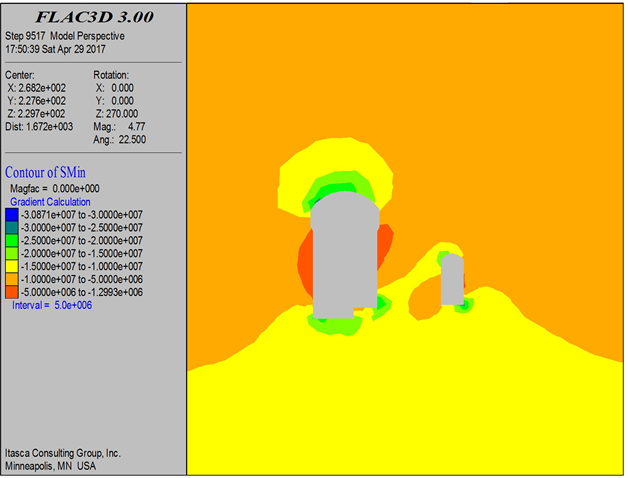Click the yellow legend swatch
Screen dimensions: 628x478
point(11,266)
